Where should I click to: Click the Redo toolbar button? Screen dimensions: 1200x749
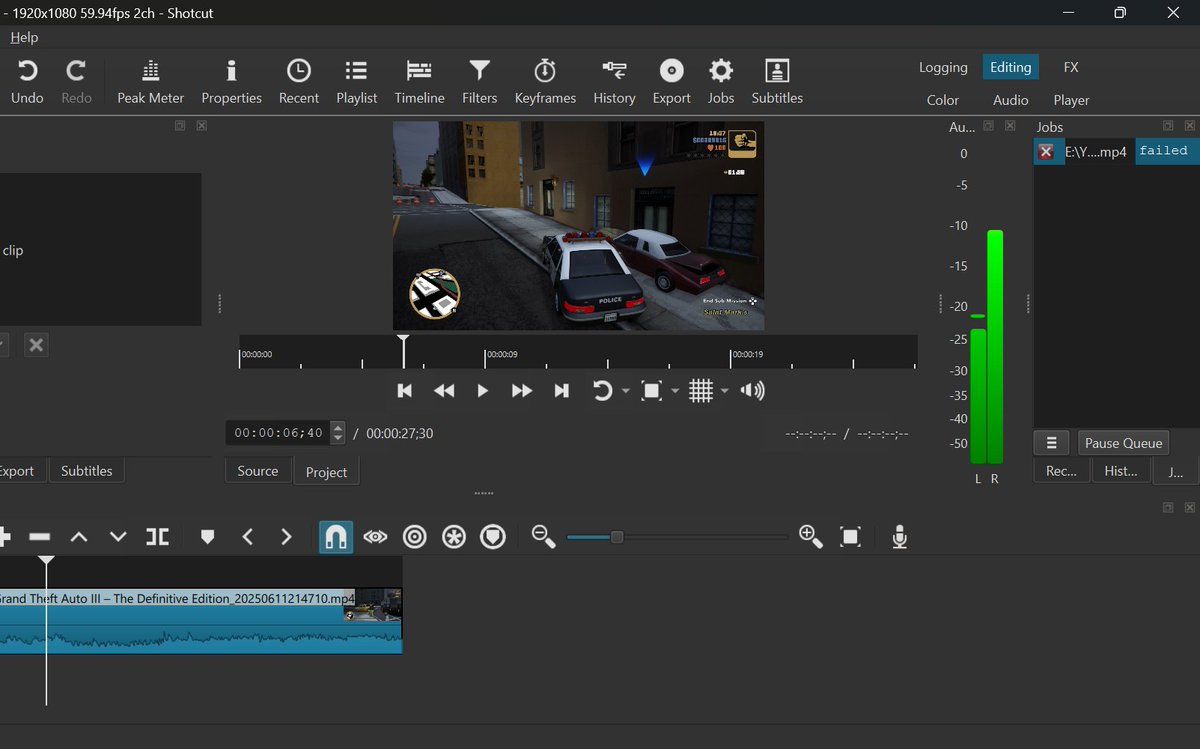pos(76,82)
